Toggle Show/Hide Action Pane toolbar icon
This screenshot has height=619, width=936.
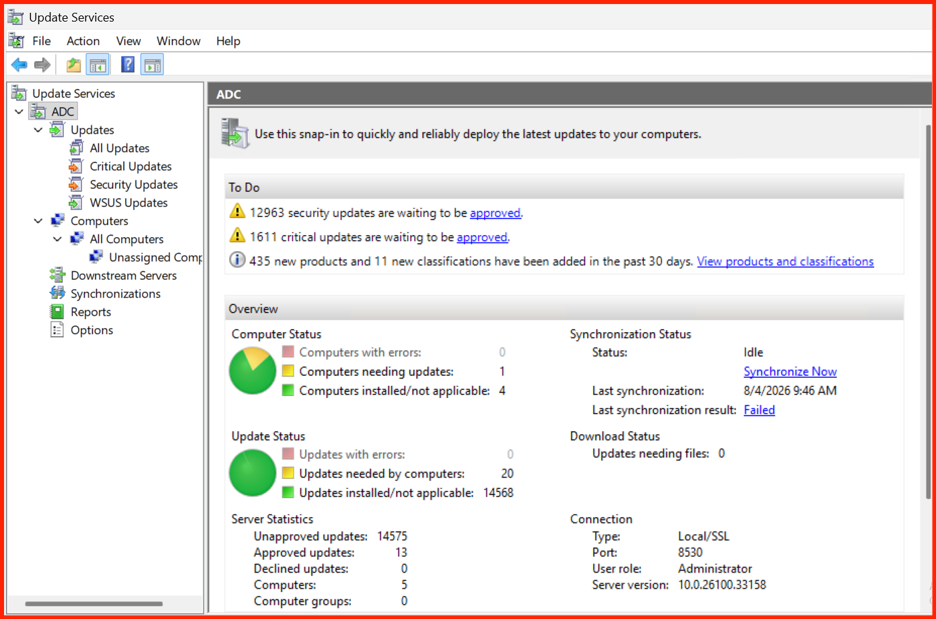click(x=152, y=65)
